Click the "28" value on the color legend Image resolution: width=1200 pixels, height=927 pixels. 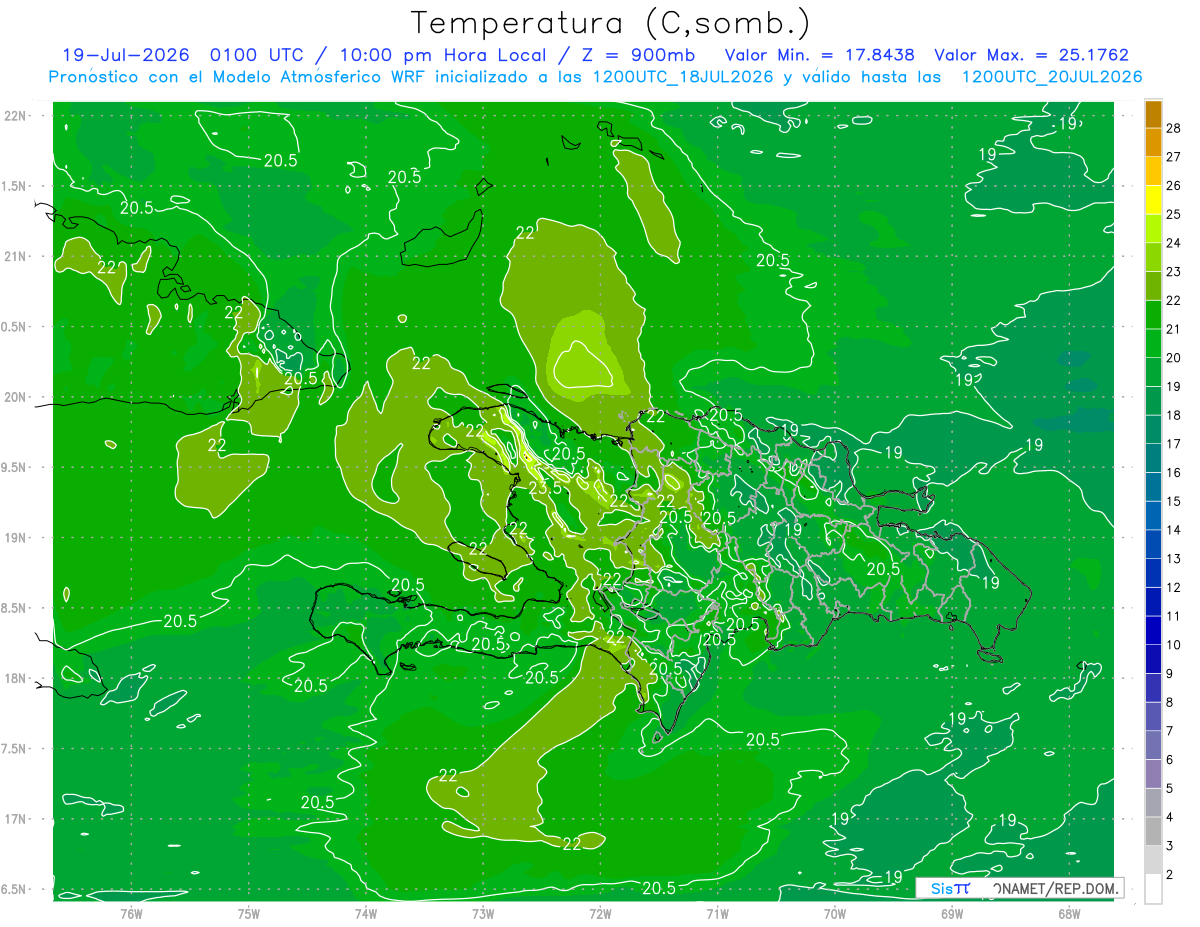click(x=1175, y=130)
